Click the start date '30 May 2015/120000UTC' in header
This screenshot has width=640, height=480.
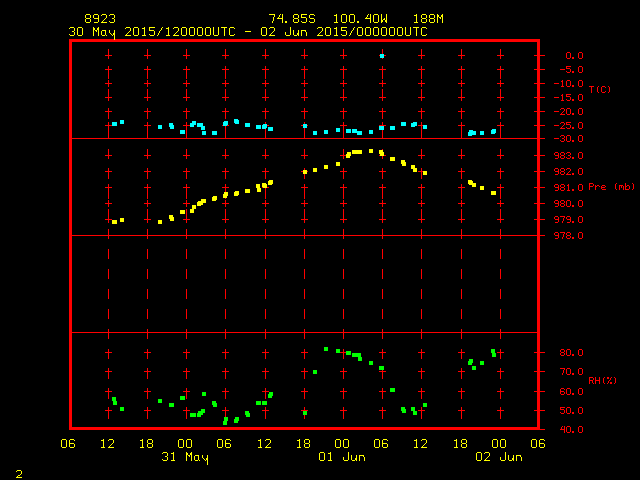click(152, 32)
